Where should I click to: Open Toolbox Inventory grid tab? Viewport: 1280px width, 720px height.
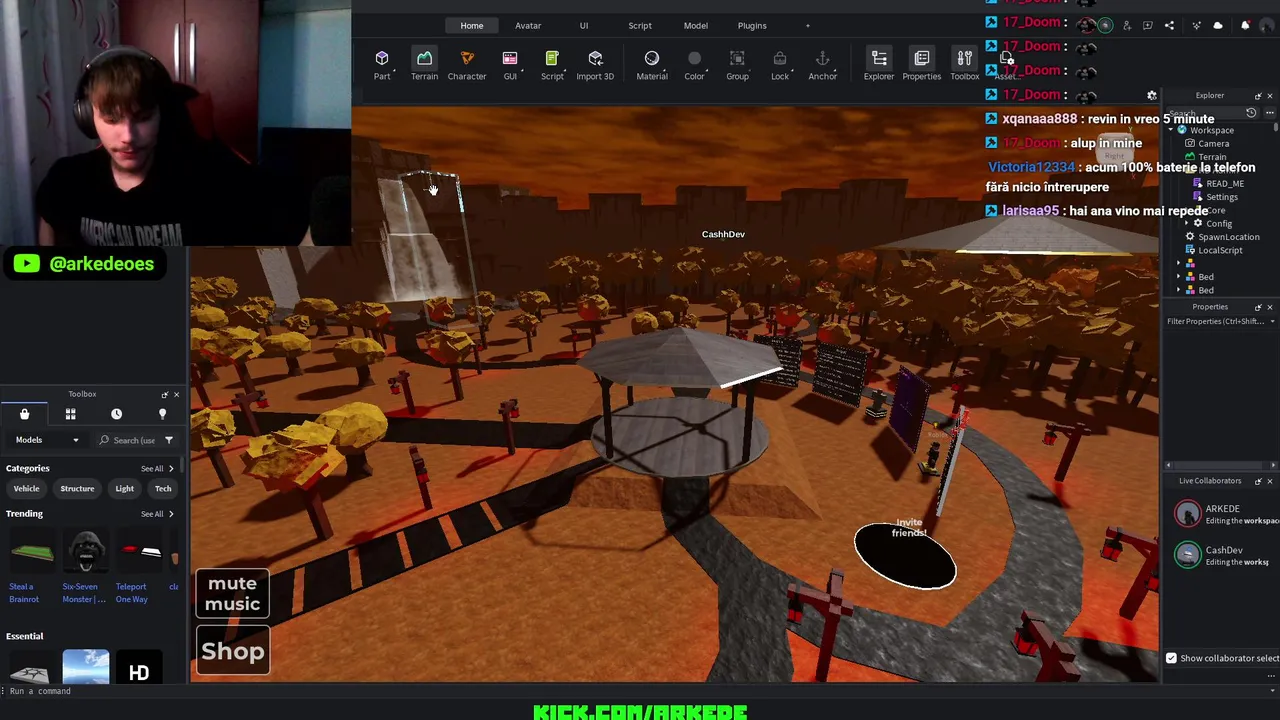70,414
